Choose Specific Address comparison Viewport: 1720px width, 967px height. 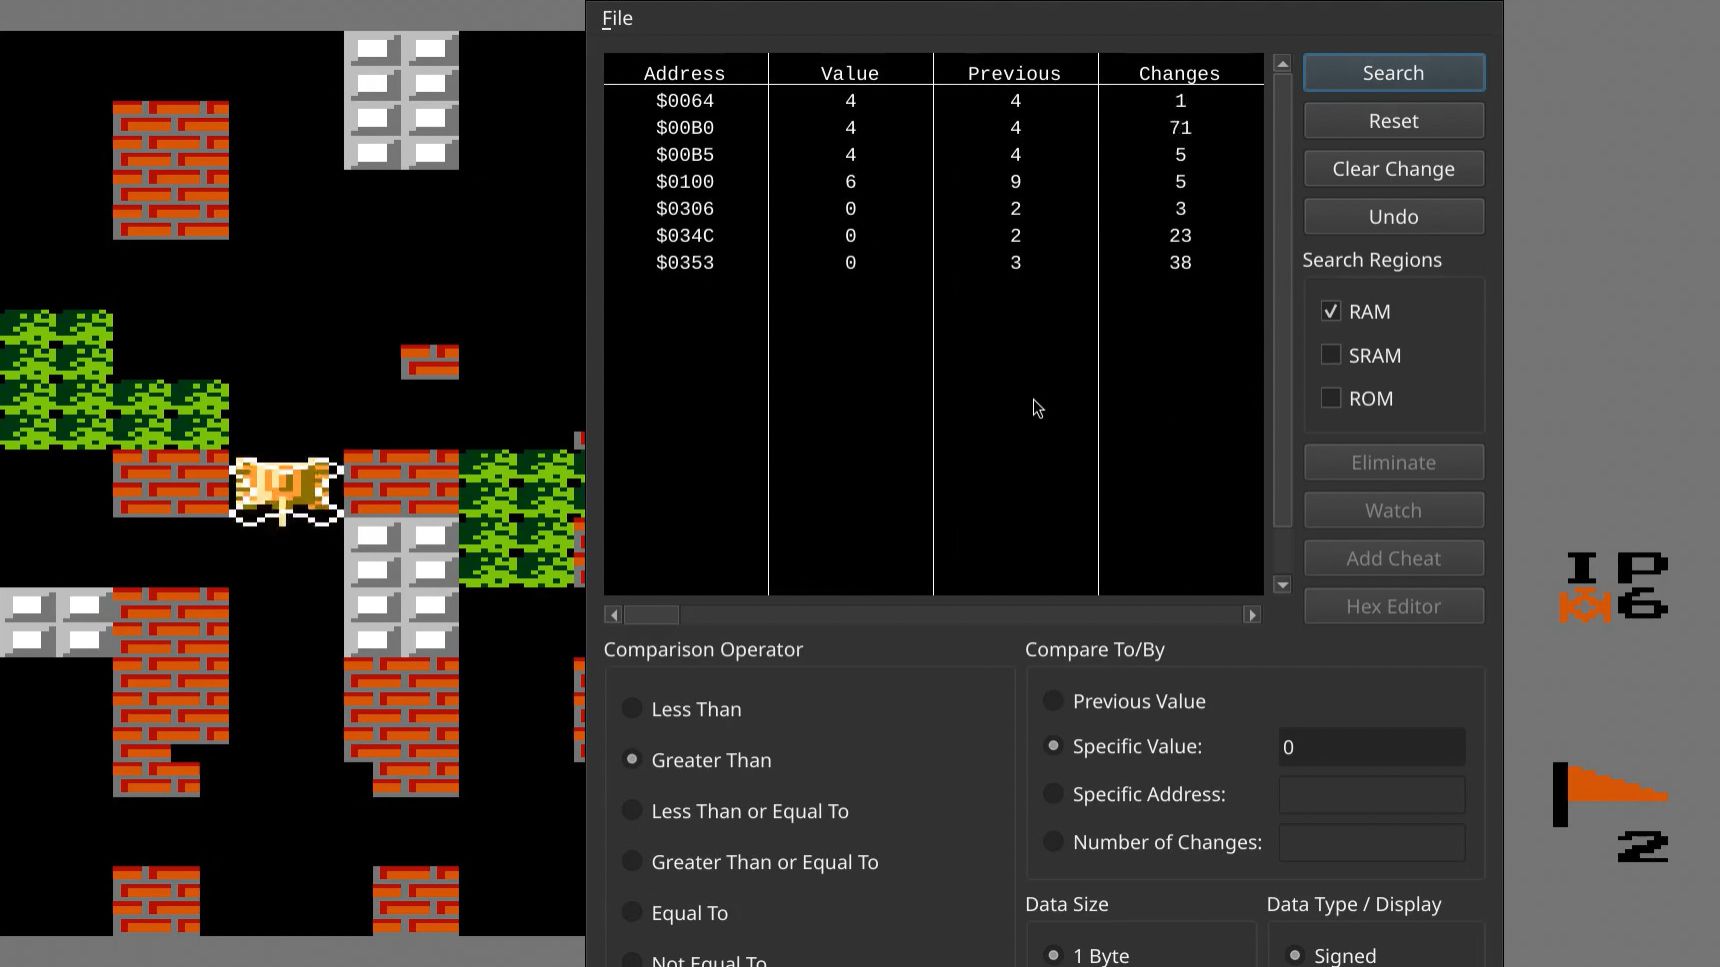(1053, 794)
